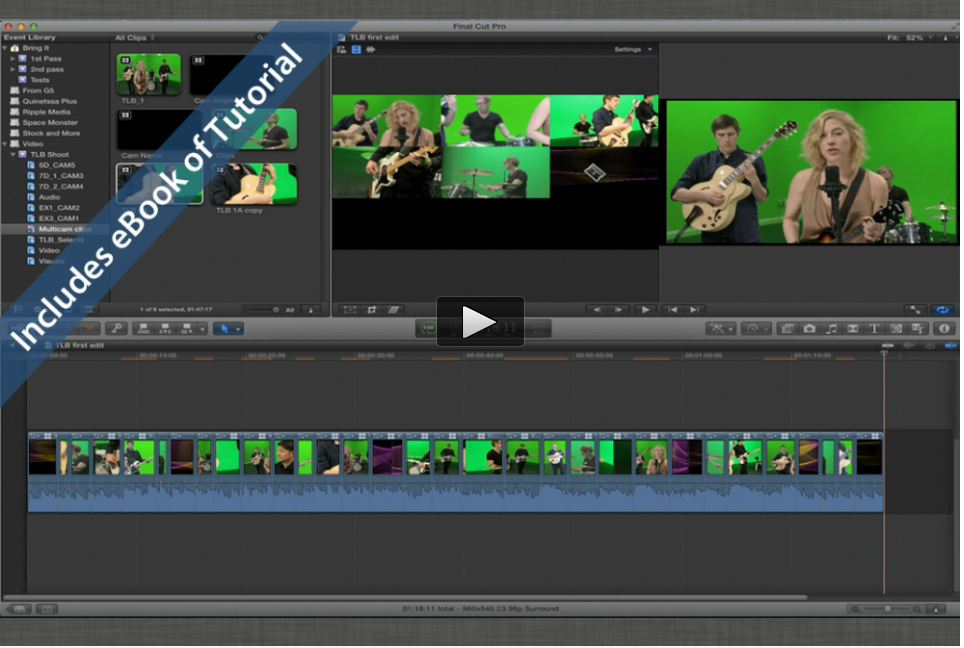Expand the 1st Pass event

(12, 58)
